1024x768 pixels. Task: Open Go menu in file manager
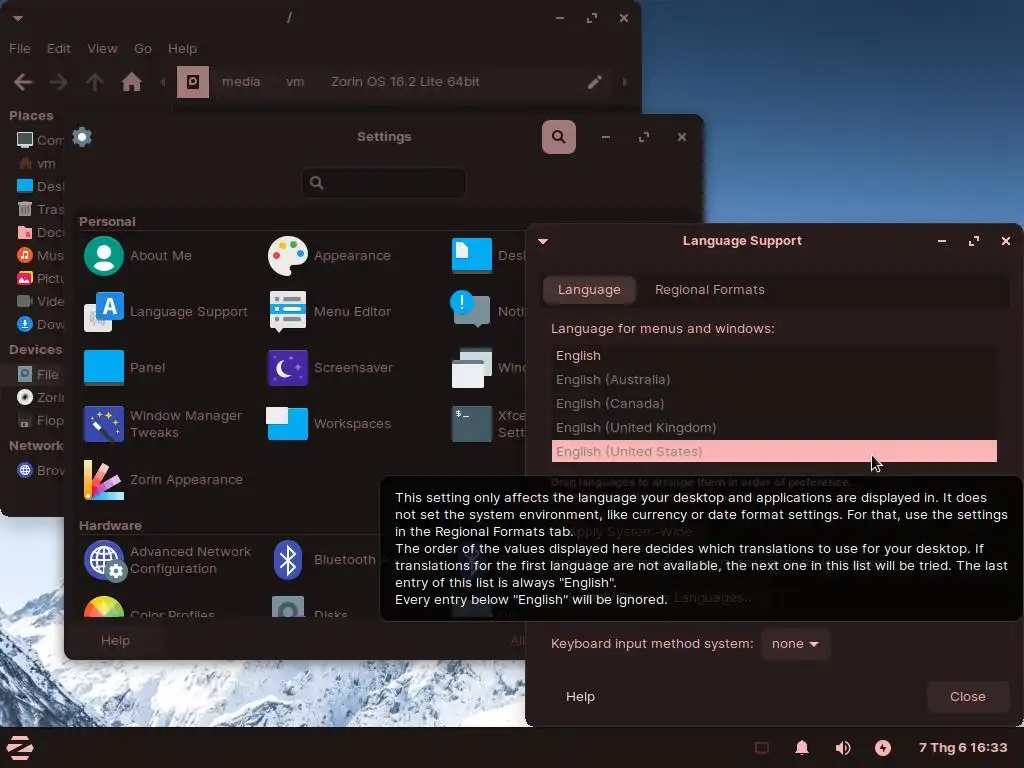(x=143, y=49)
